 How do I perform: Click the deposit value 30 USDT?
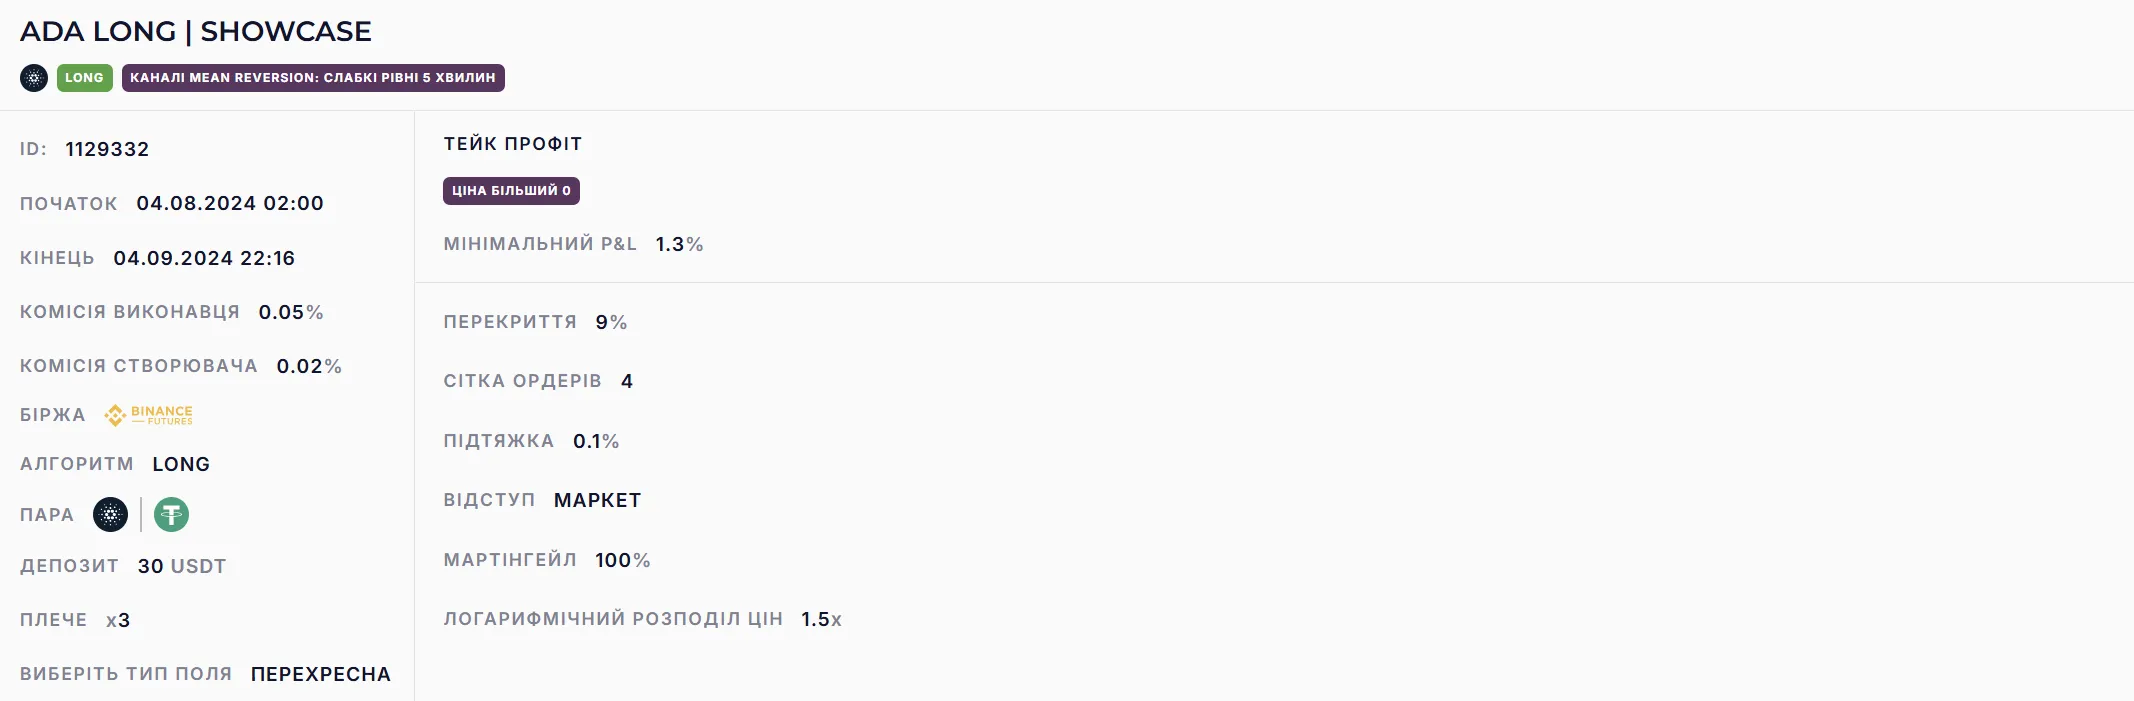click(182, 566)
